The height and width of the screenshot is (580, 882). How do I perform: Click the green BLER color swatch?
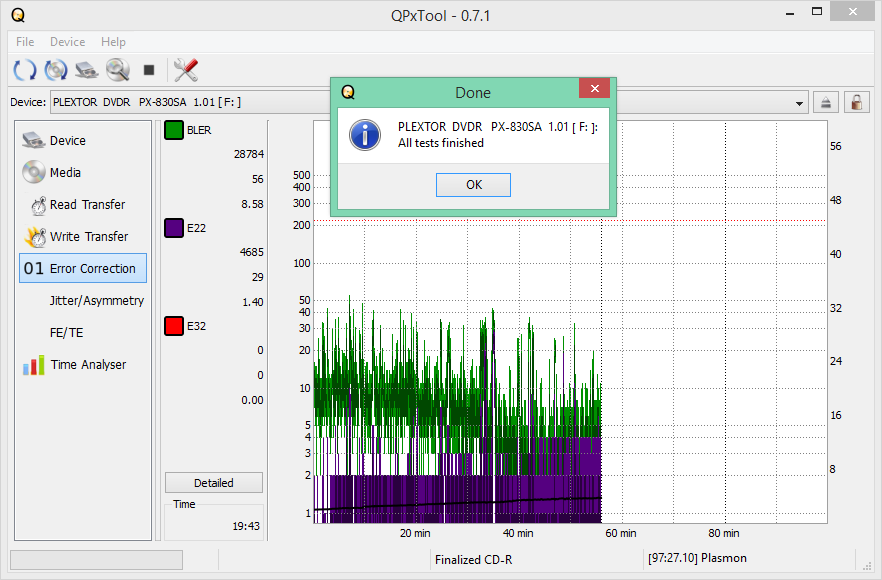click(x=174, y=130)
